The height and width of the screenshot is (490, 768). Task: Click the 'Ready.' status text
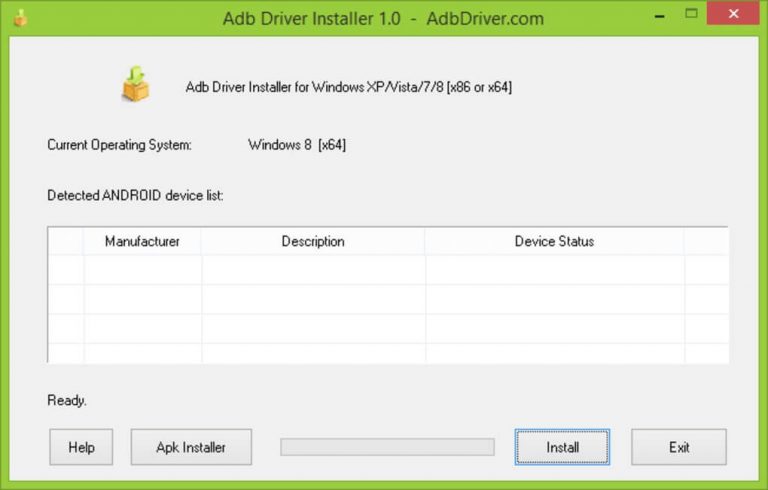(x=67, y=400)
